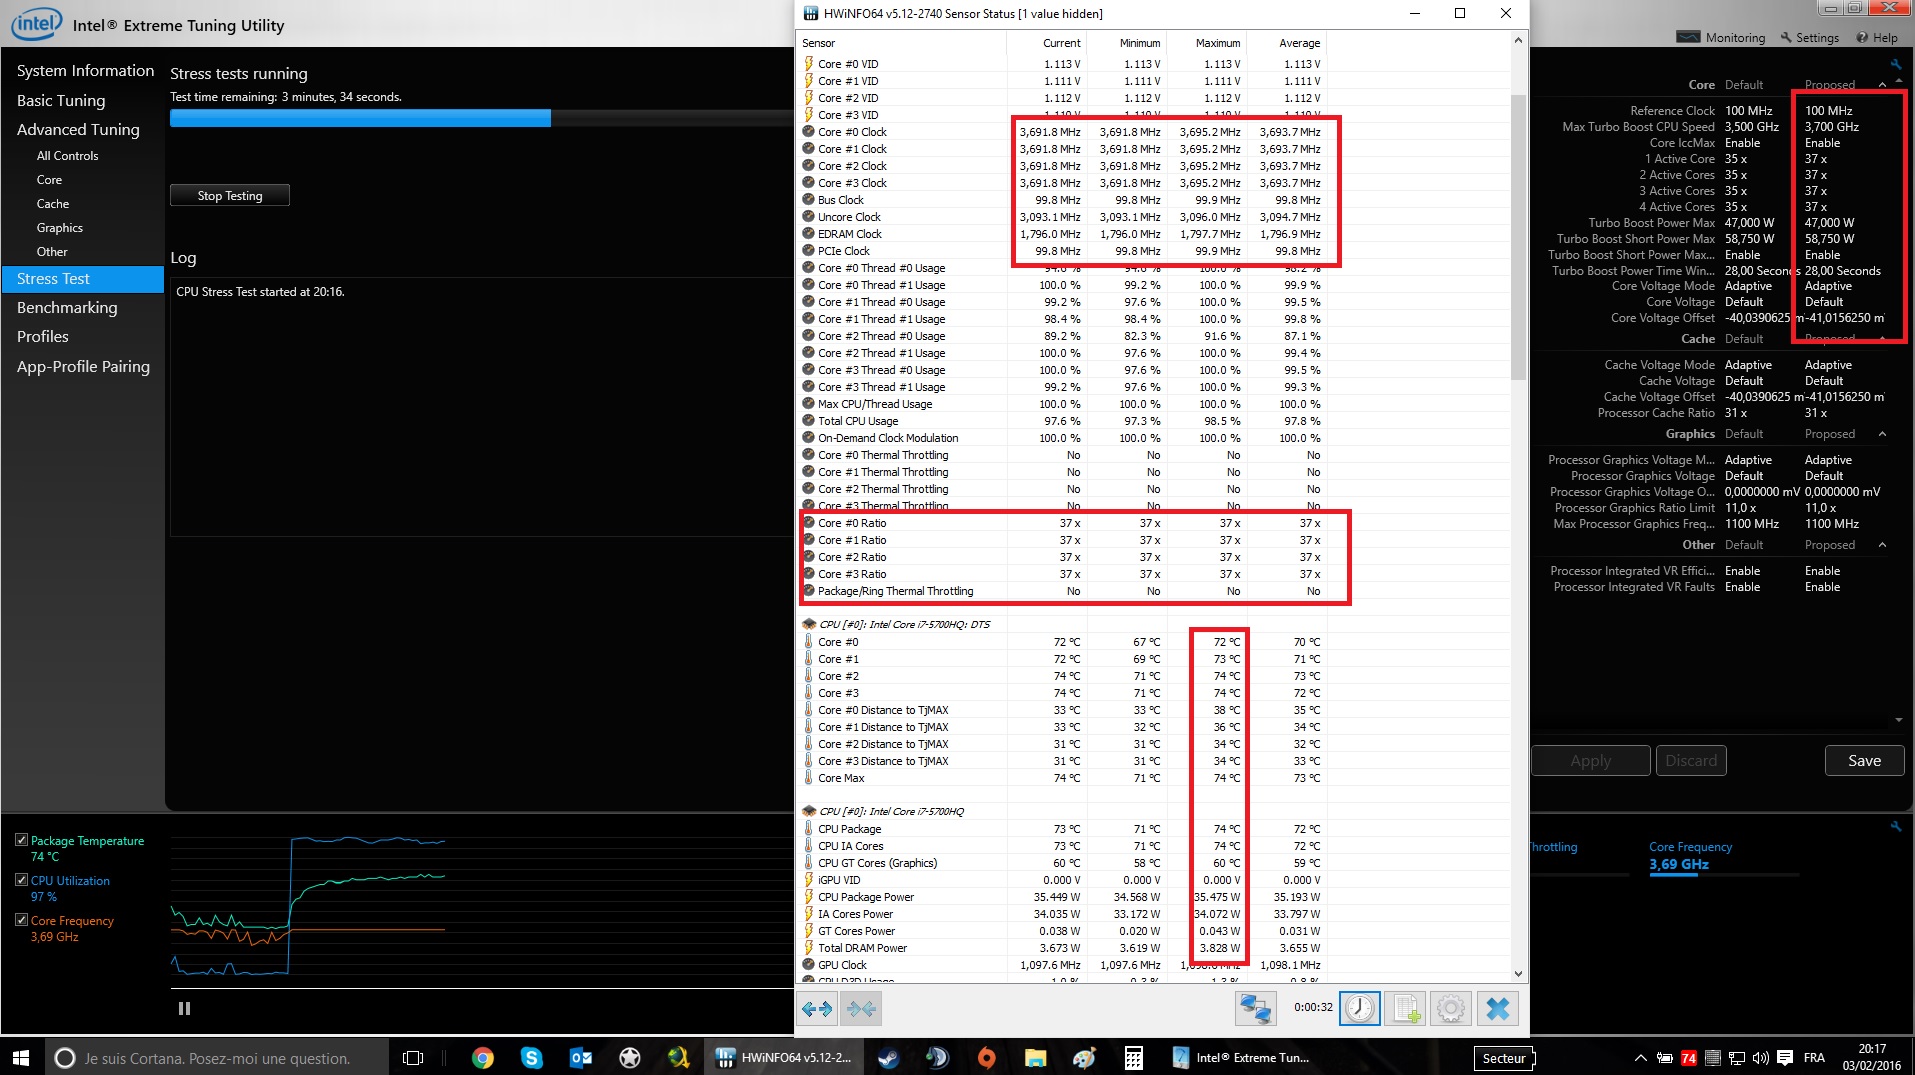Click Stop Testing button
1915x1075 pixels.
(x=230, y=195)
